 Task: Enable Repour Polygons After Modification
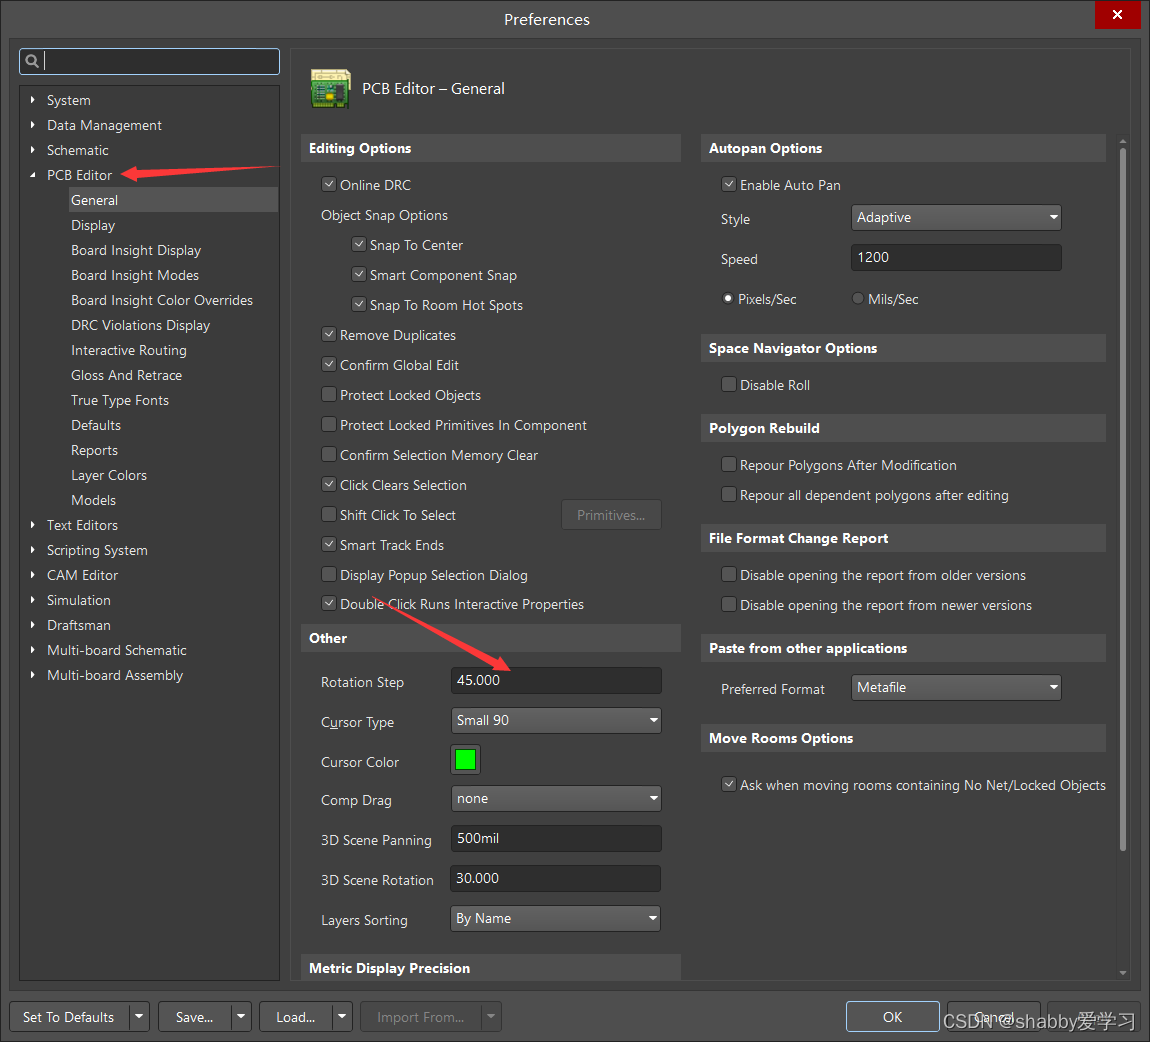click(728, 464)
